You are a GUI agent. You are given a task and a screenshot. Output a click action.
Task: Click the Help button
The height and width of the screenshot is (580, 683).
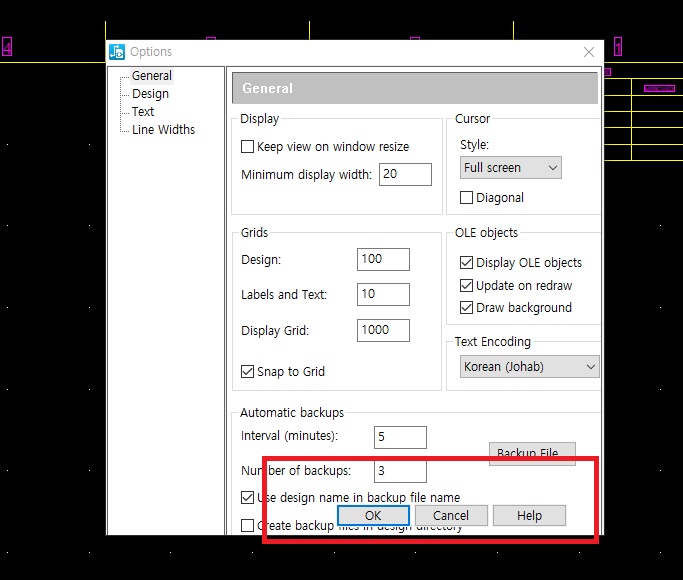click(x=529, y=515)
